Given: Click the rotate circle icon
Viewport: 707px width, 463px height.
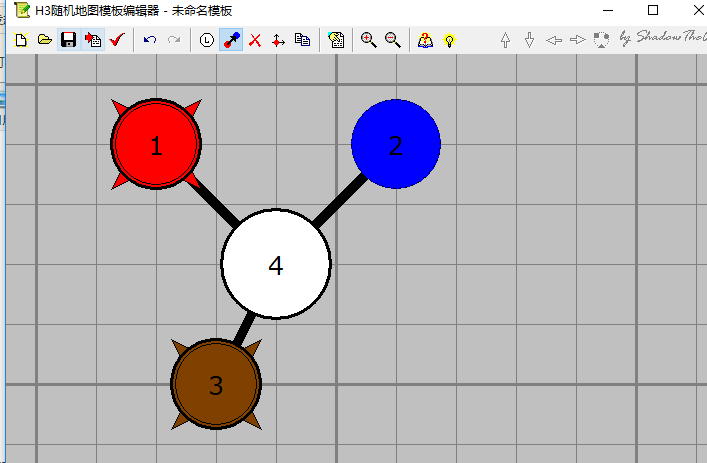Looking at the screenshot, I should tap(601, 40).
